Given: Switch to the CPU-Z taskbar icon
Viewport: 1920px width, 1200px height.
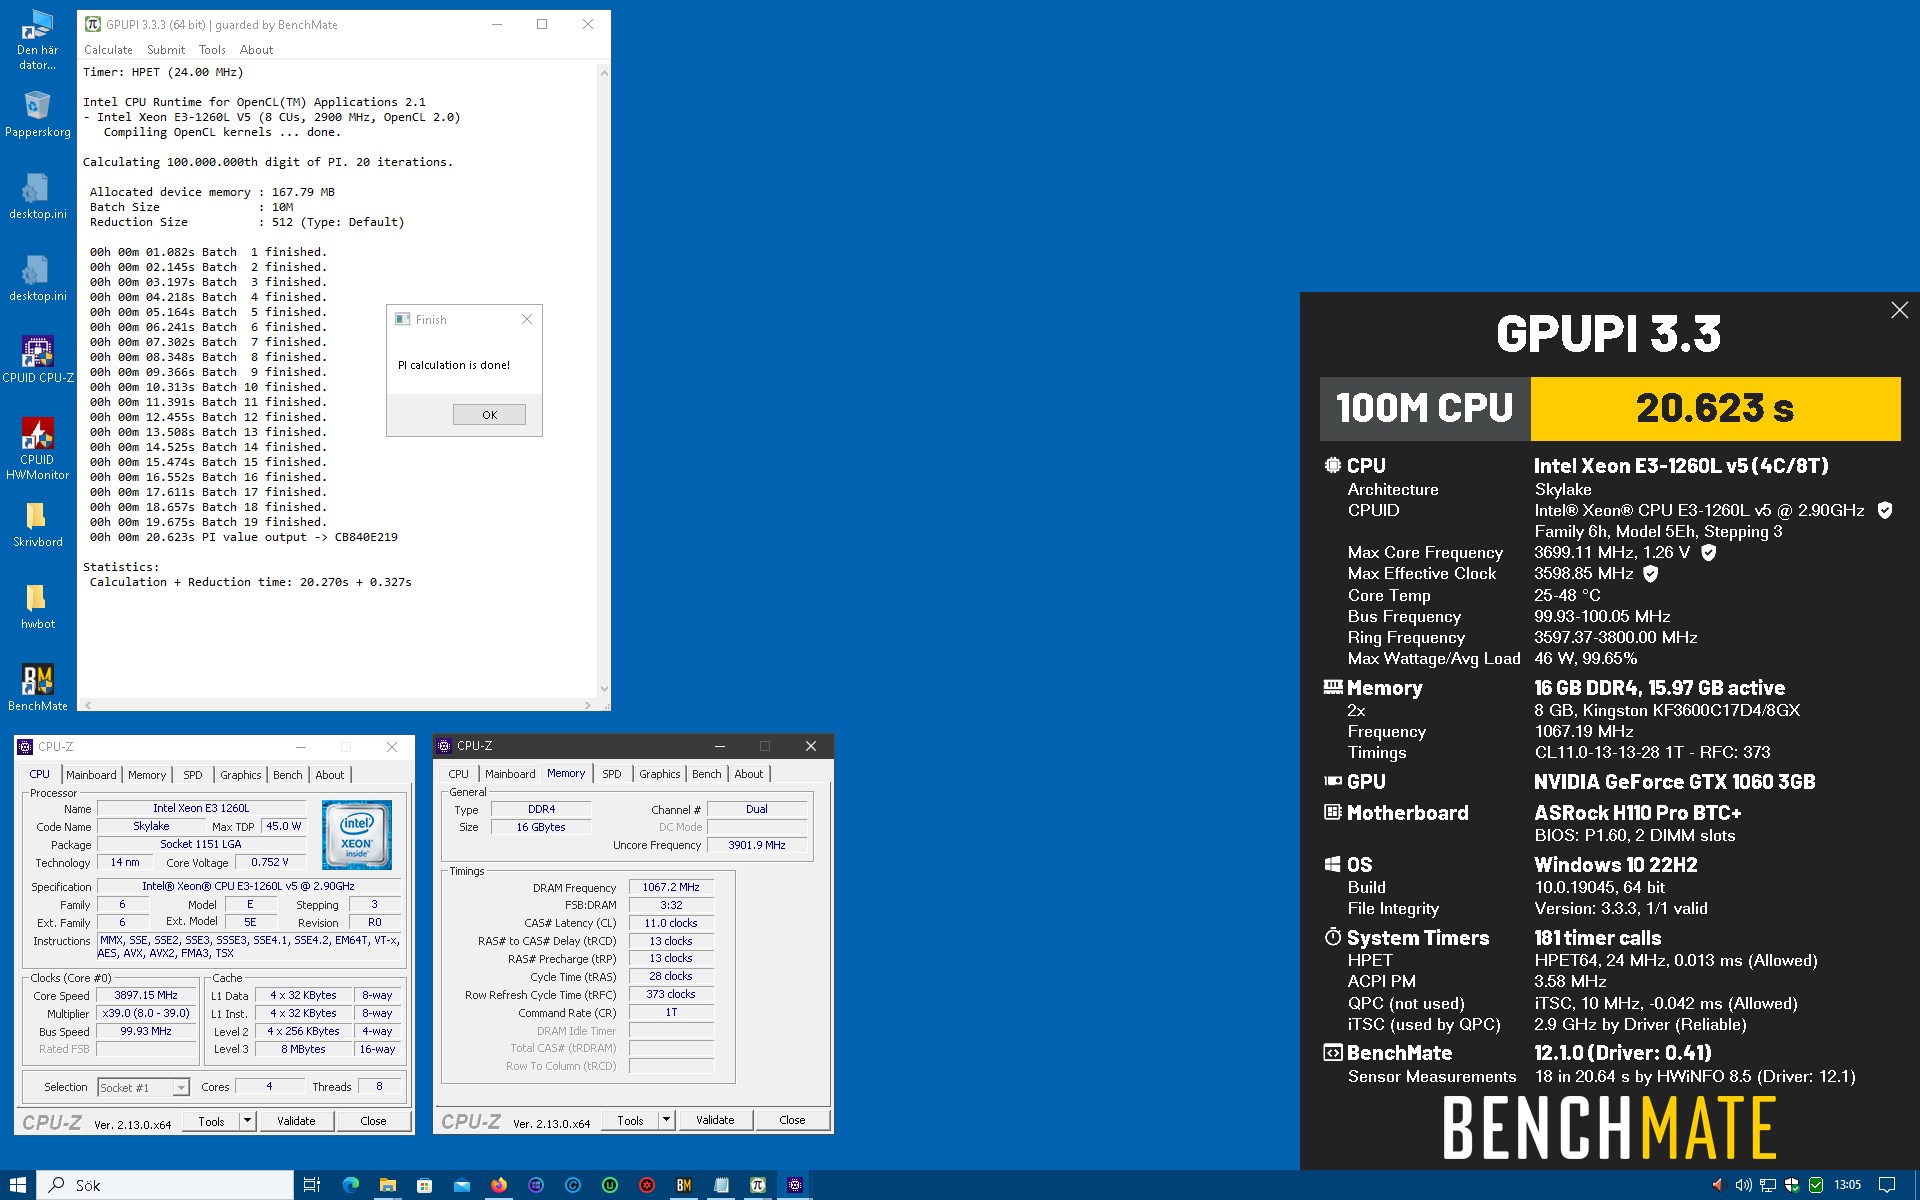Looking at the screenshot, I should 795,1185.
